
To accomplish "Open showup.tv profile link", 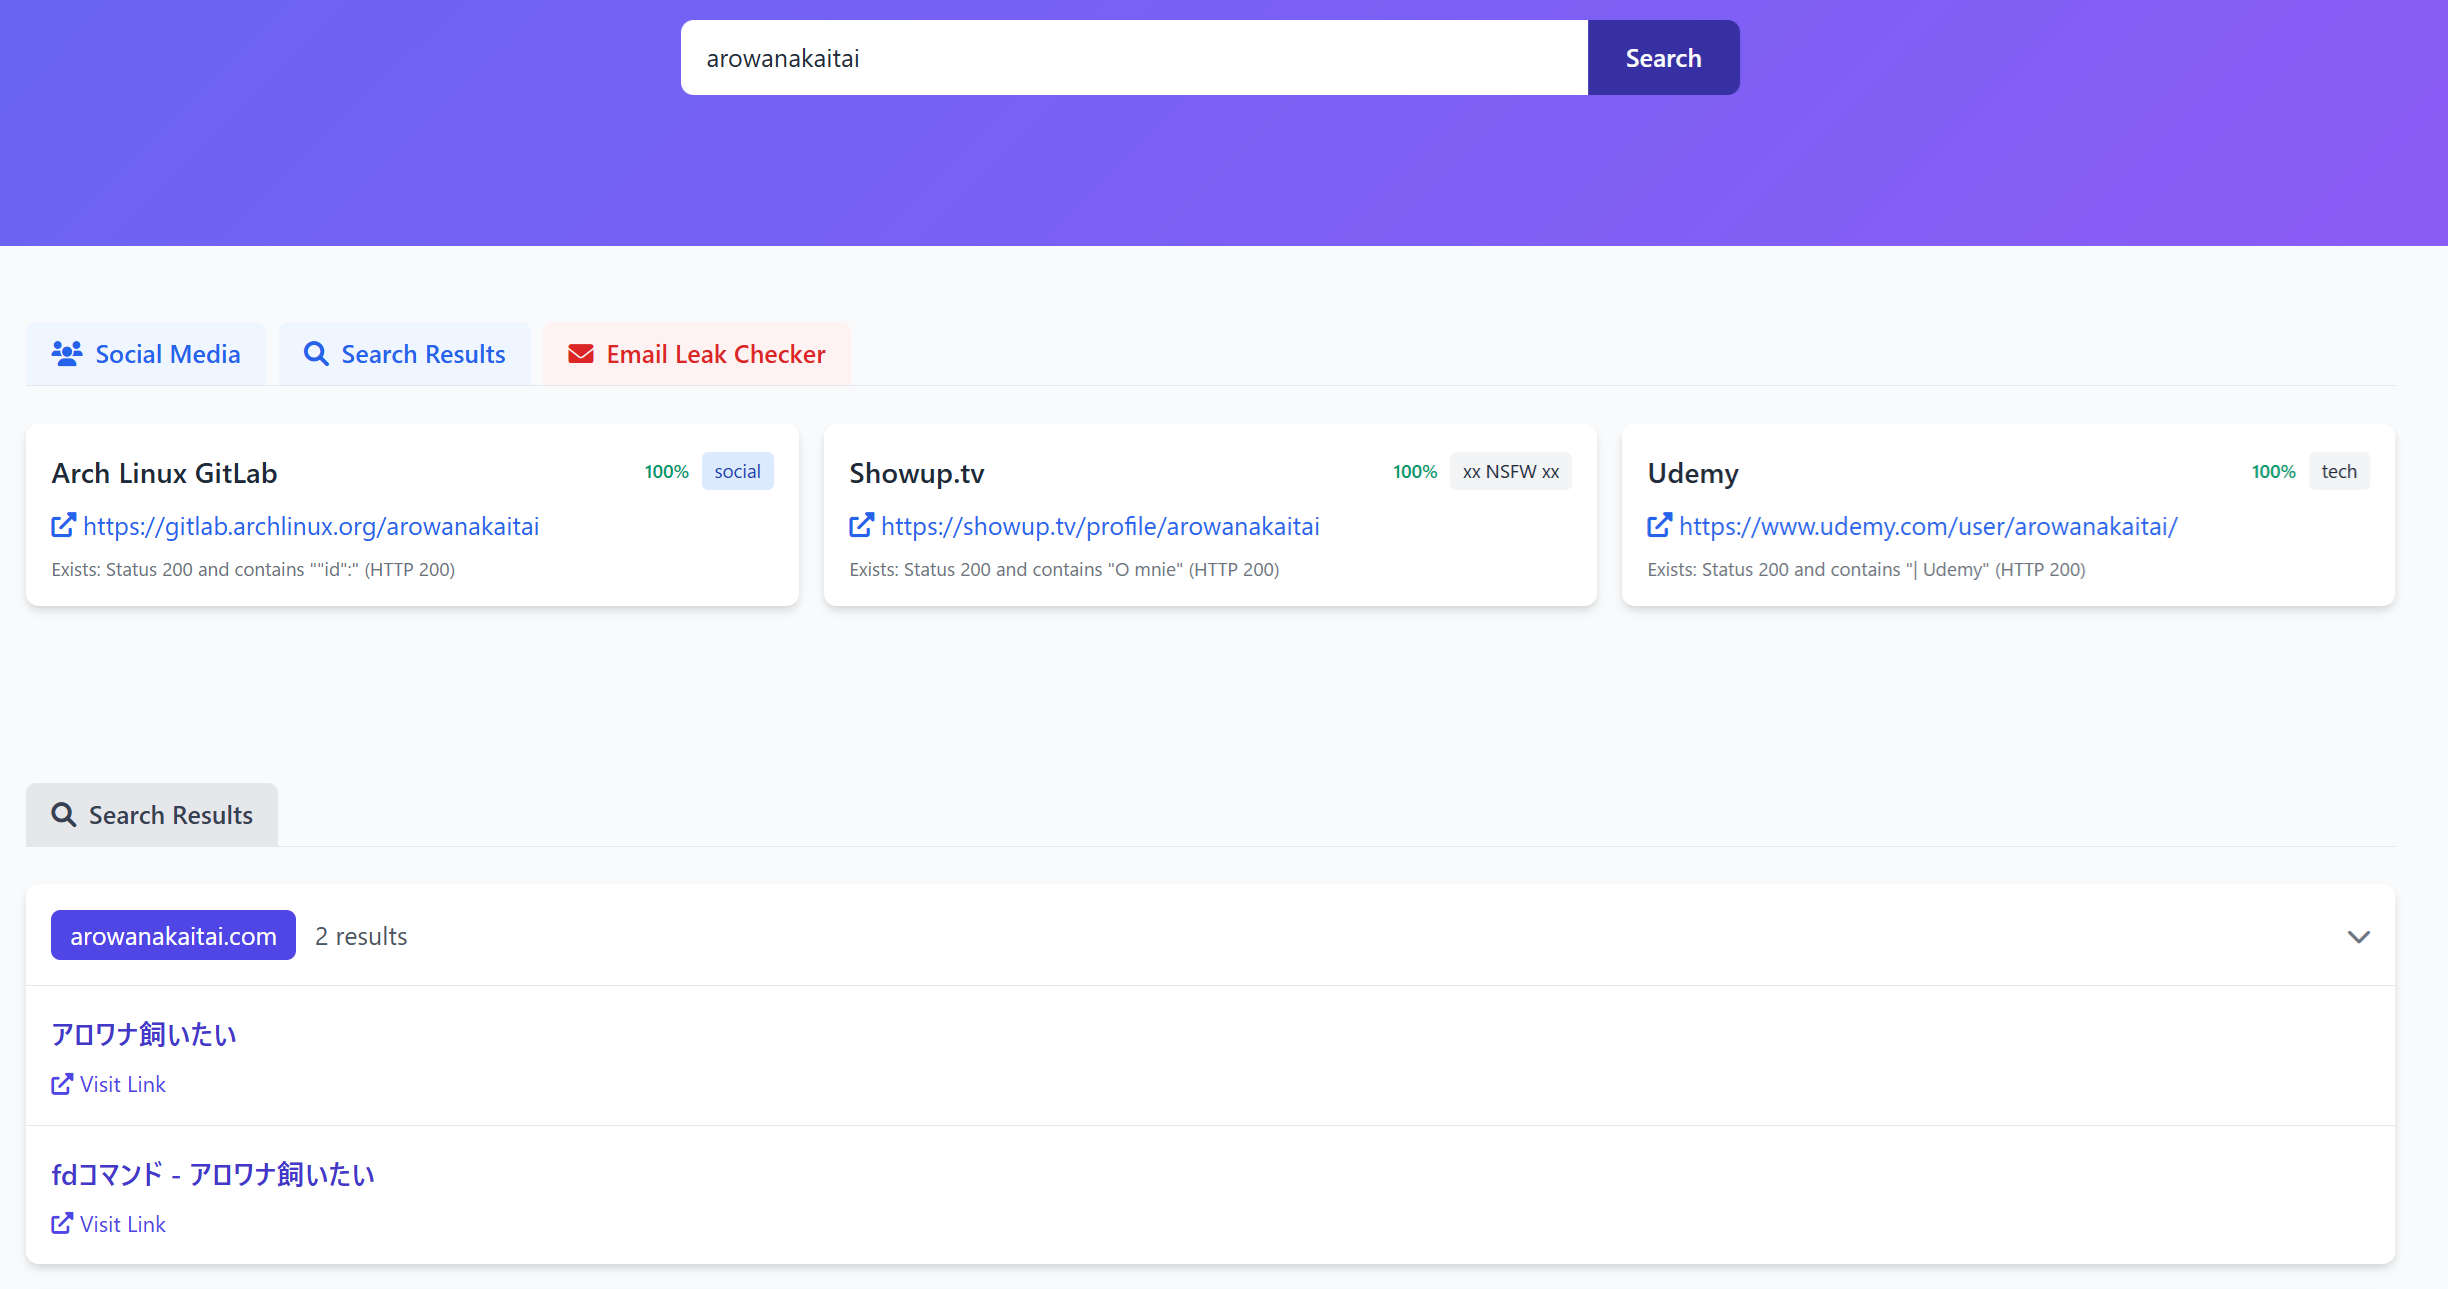I will click(1100, 526).
